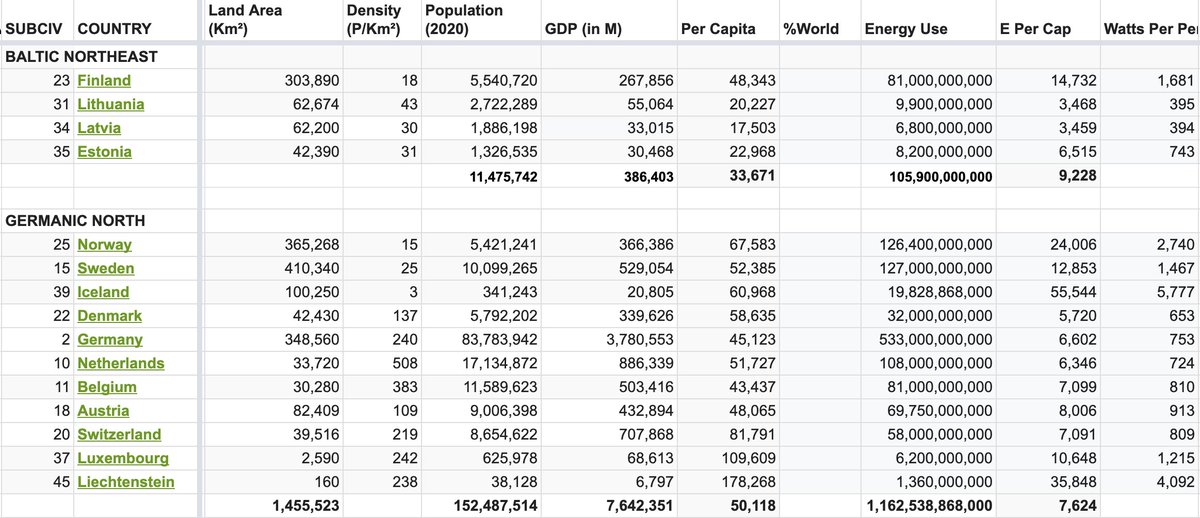Screen dimensions: 1200x518
Task: Follow the Denmark country link
Action: click(x=109, y=316)
